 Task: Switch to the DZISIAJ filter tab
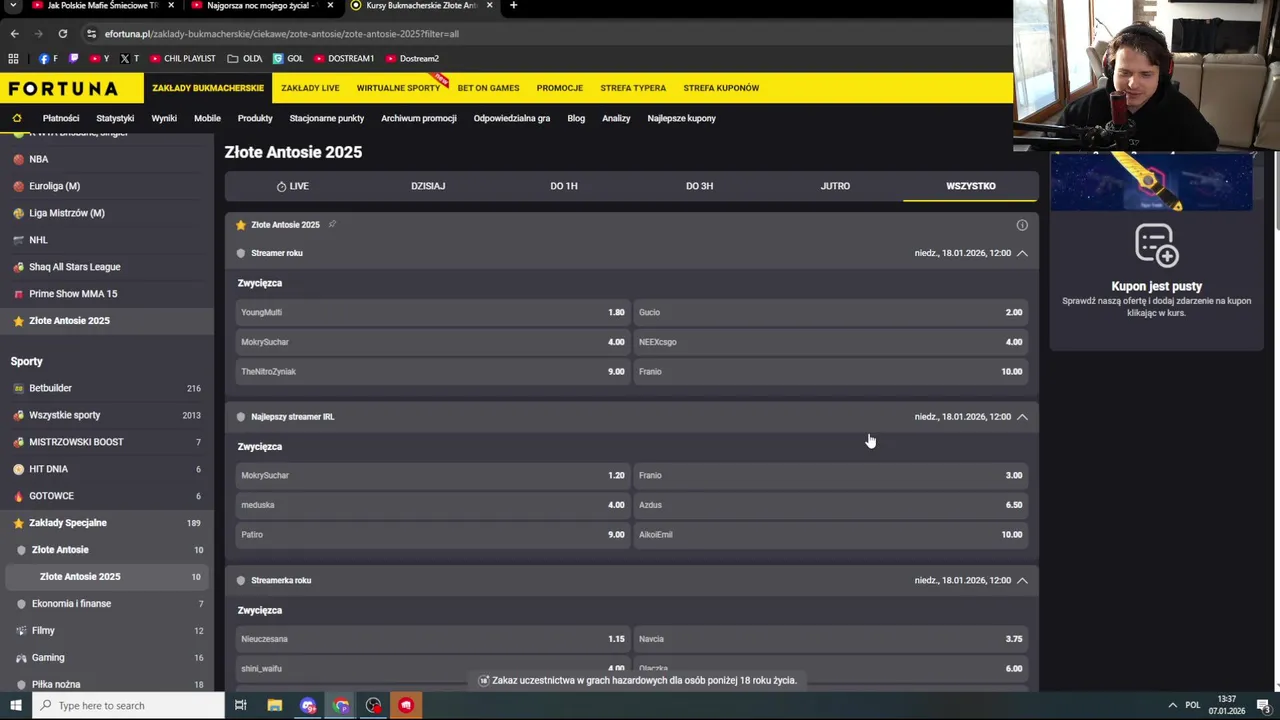pyautogui.click(x=428, y=186)
